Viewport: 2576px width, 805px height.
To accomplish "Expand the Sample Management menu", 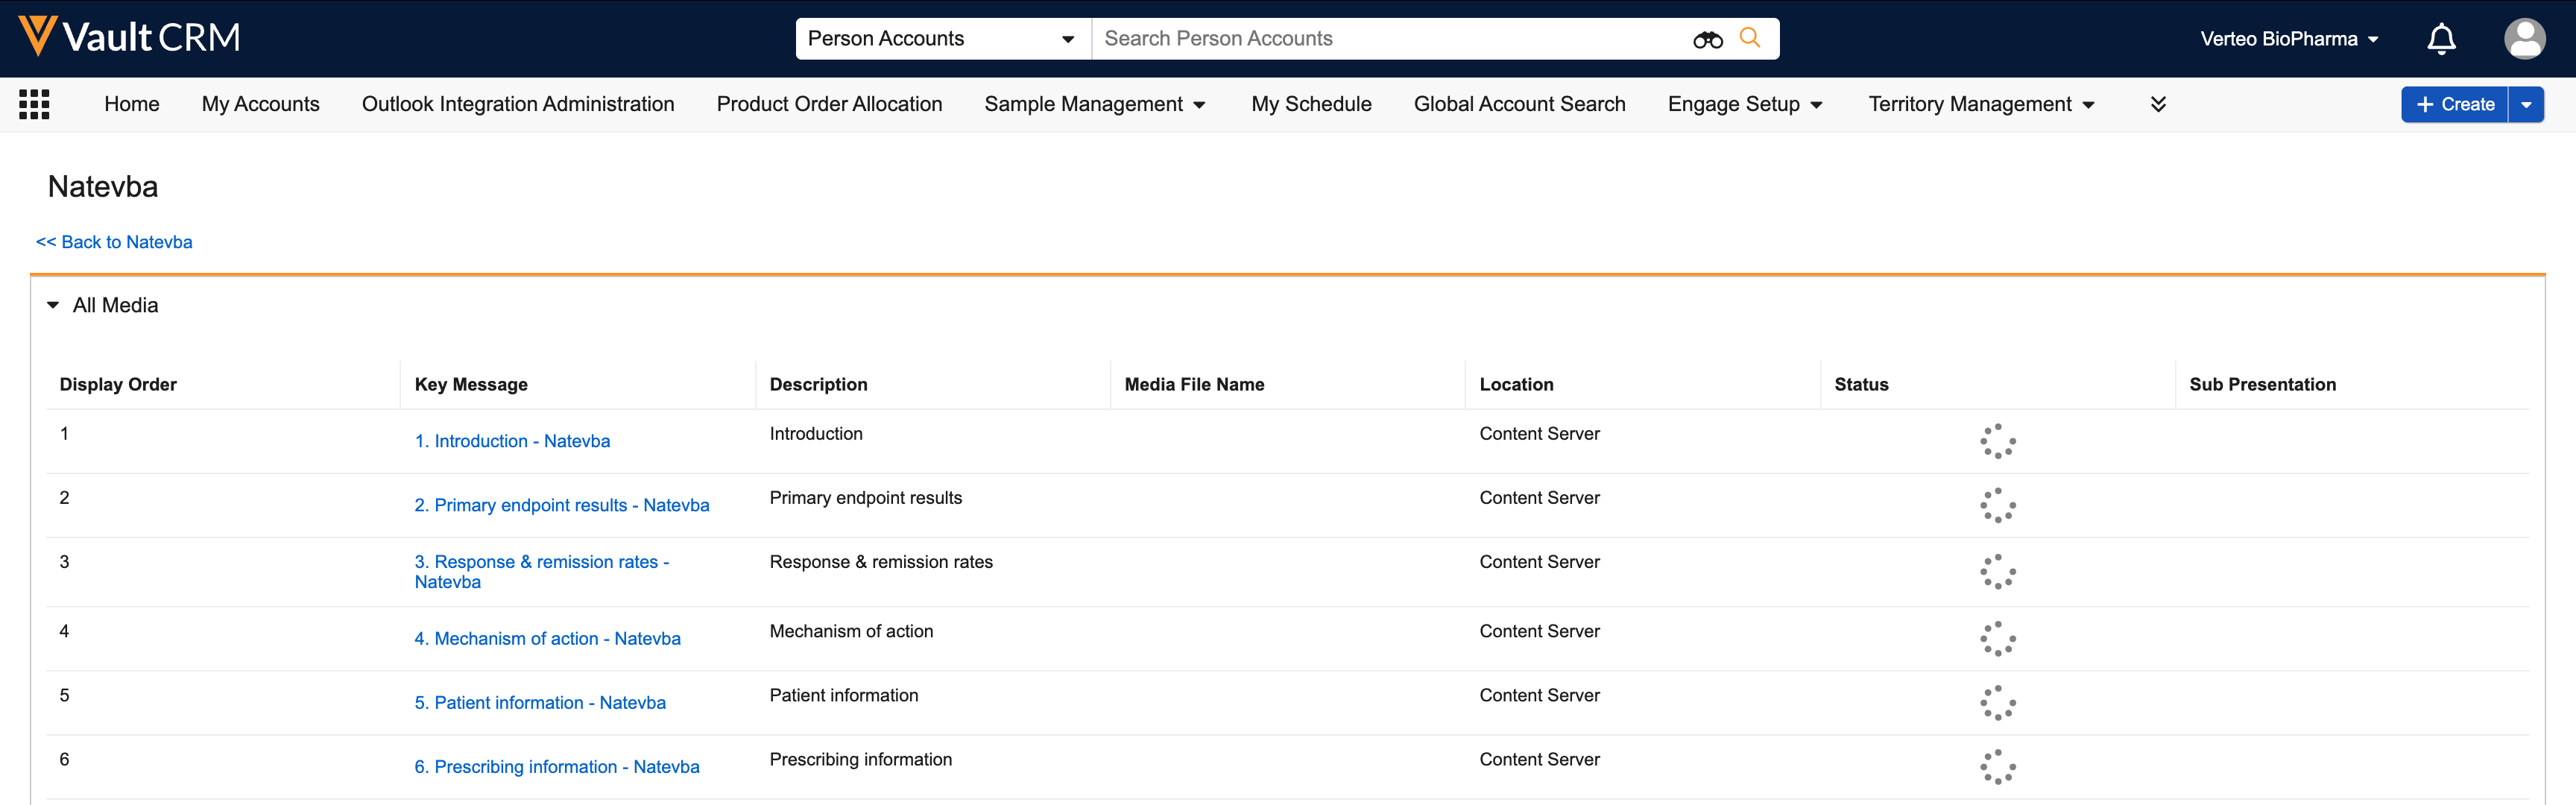I will tap(1095, 104).
